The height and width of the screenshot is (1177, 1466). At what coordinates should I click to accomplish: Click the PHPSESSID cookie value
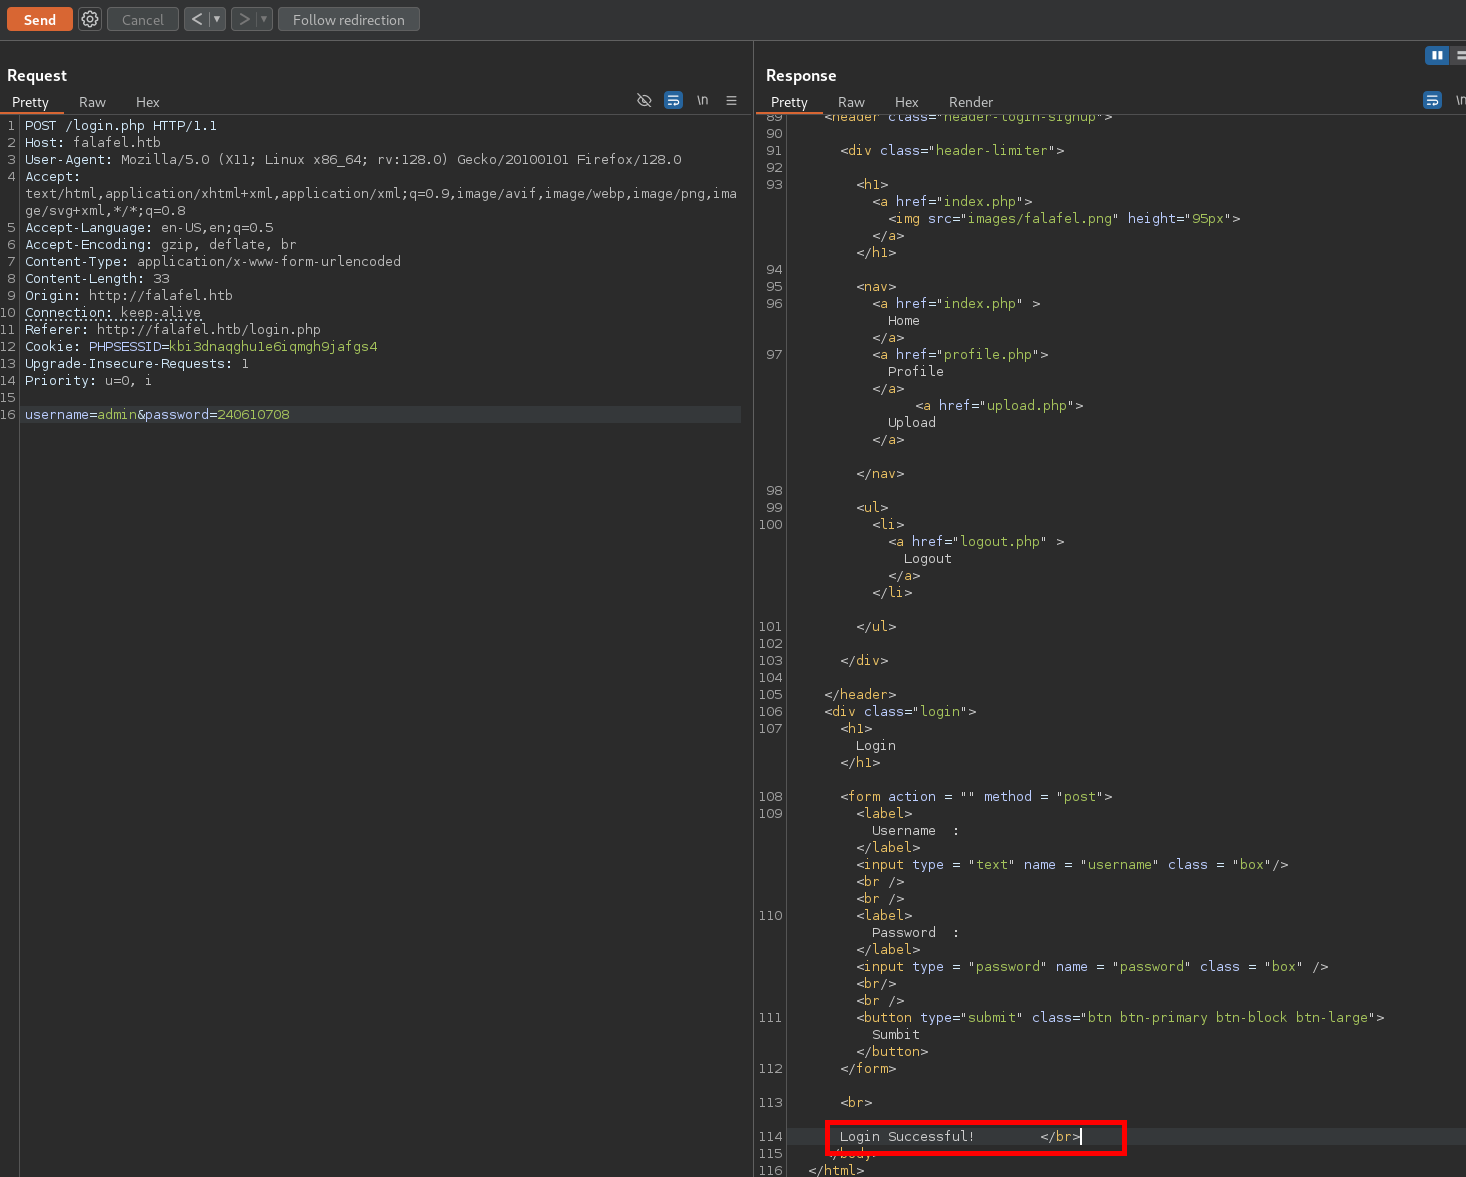click(x=273, y=346)
